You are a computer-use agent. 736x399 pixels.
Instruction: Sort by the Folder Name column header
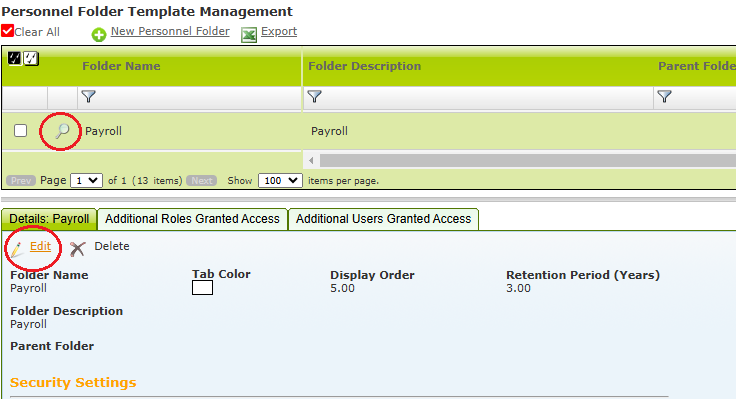[x=121, y=66]
